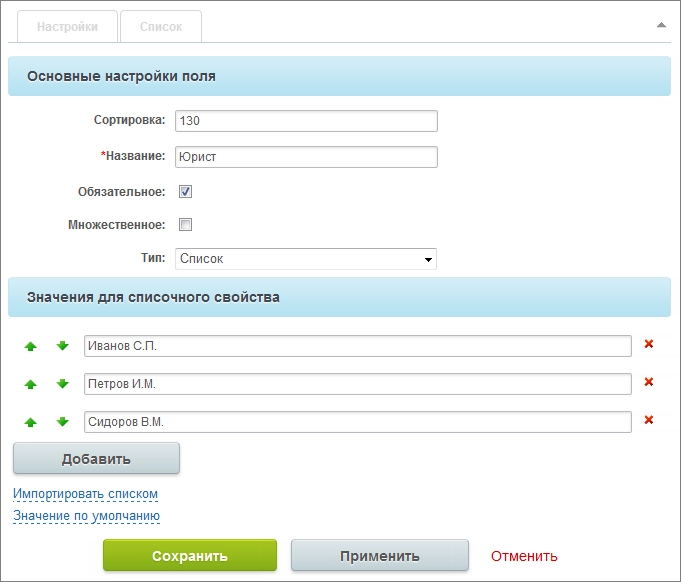681x582 pixels.
Task: Move Сидоров В.М. value up
Action: 30,421
